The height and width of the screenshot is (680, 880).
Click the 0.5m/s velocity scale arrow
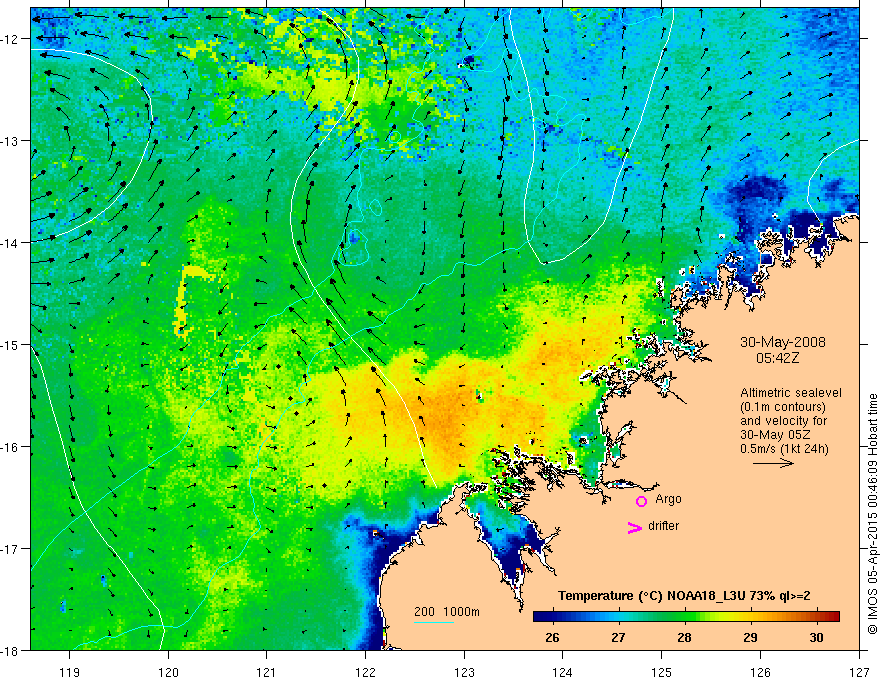pos(773,463)
